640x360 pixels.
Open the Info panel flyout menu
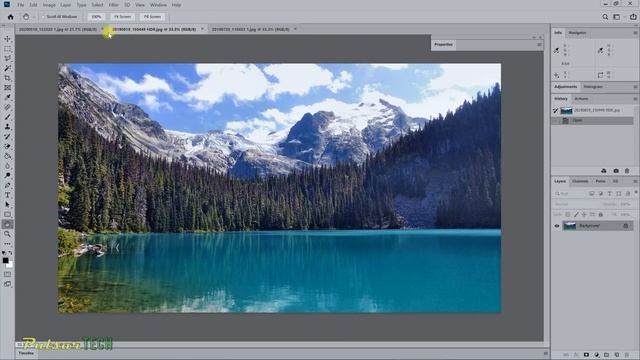tap(635, 33)
